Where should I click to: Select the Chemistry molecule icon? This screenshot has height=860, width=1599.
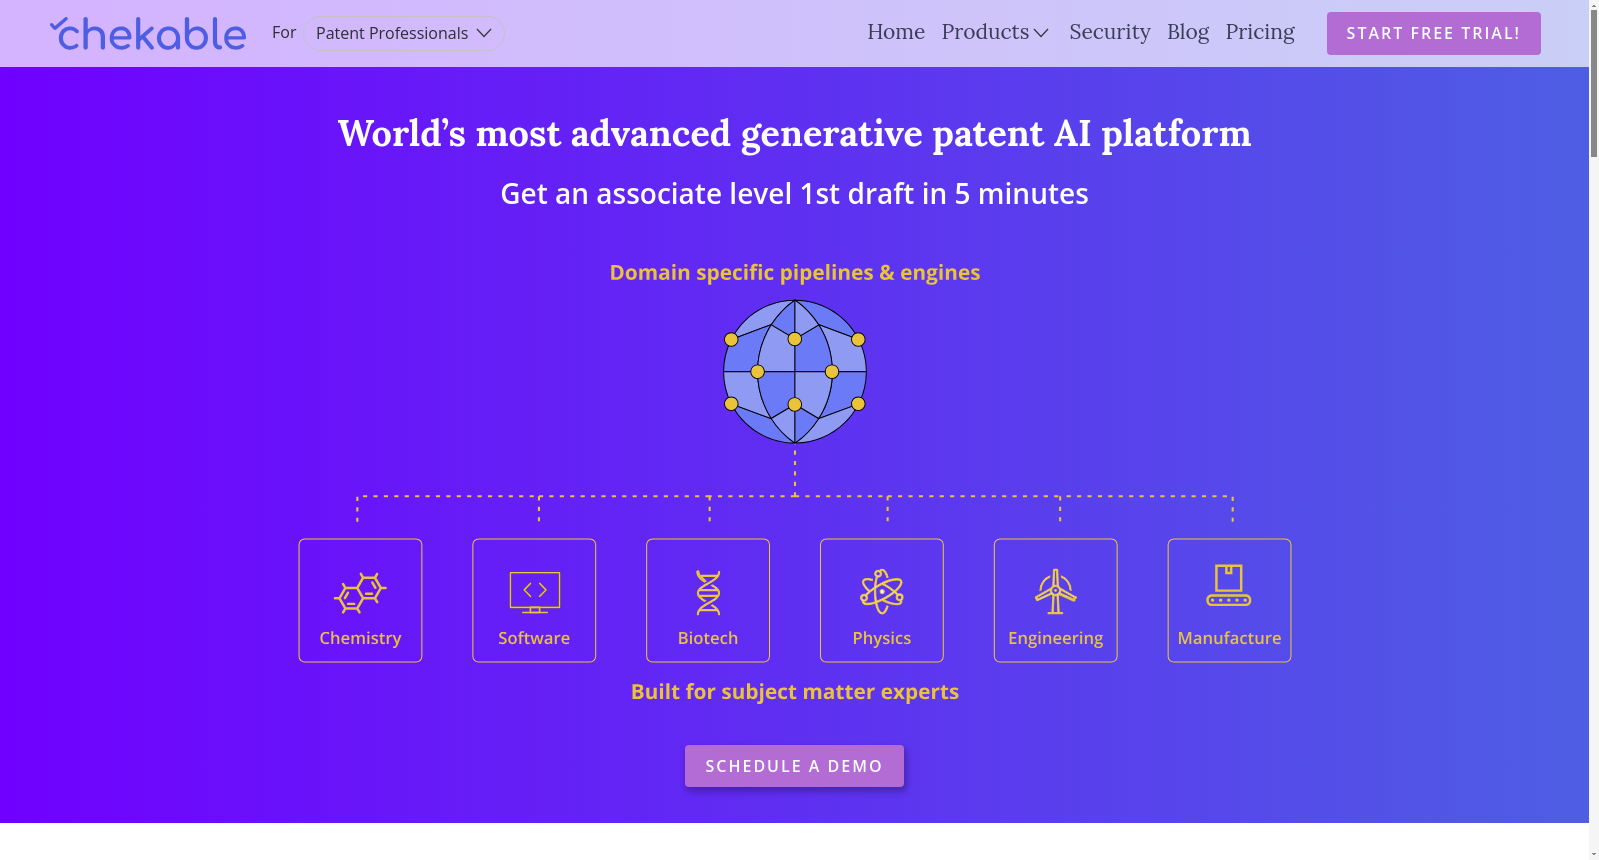click(x=360, y=593)
